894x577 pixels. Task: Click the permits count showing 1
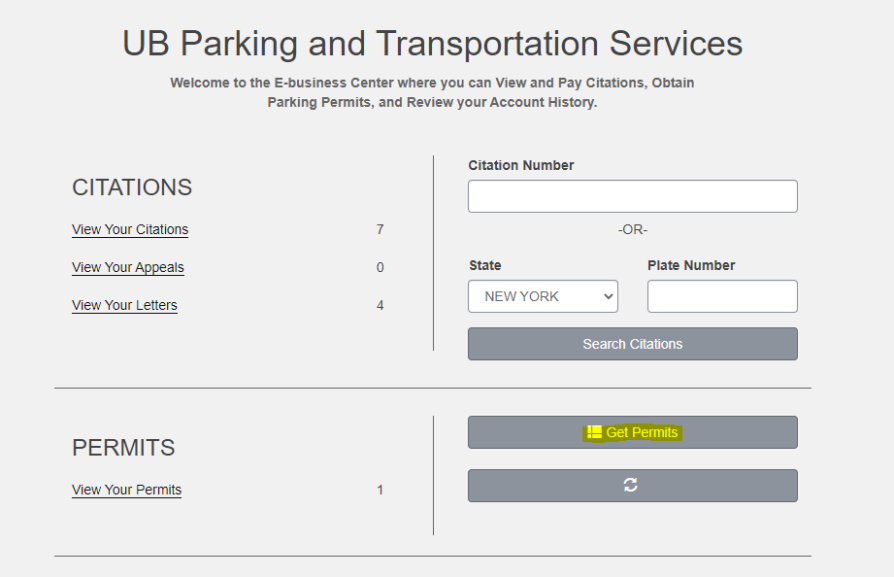tap(380, 489)
